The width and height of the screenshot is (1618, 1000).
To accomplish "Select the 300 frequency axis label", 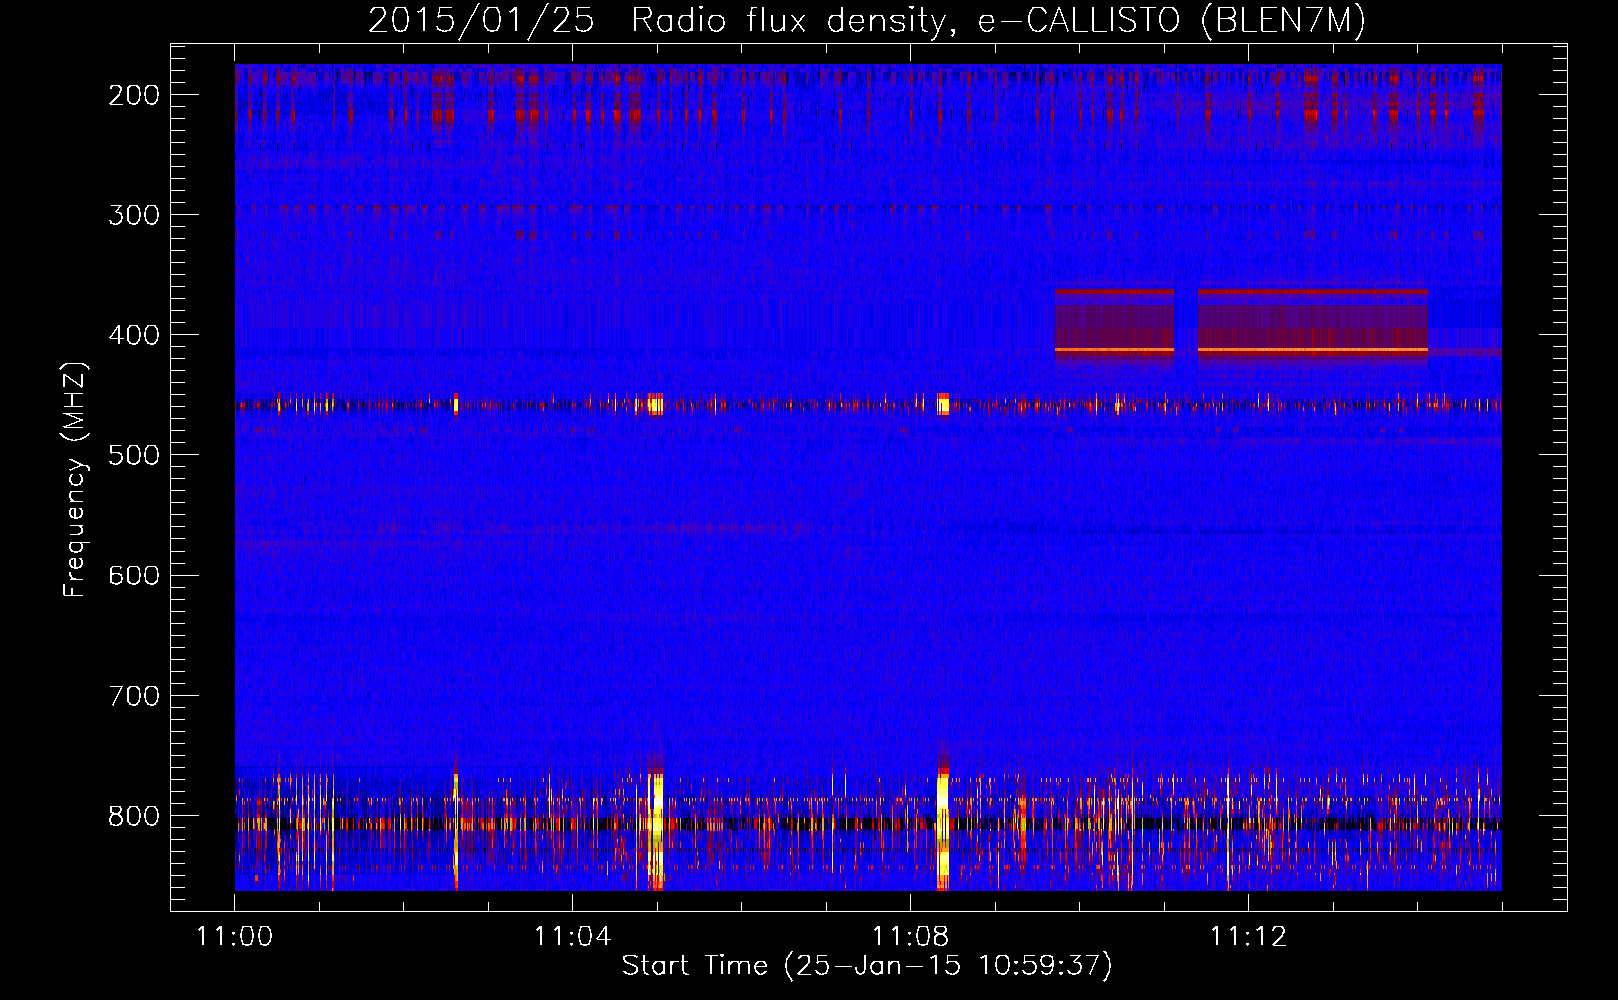I will coord(134,215).
